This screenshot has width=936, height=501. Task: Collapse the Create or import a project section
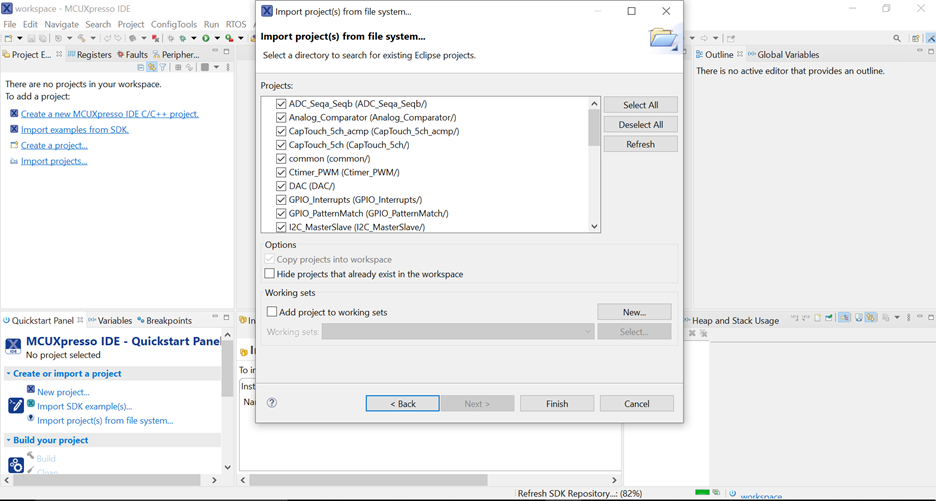(8, 373)
